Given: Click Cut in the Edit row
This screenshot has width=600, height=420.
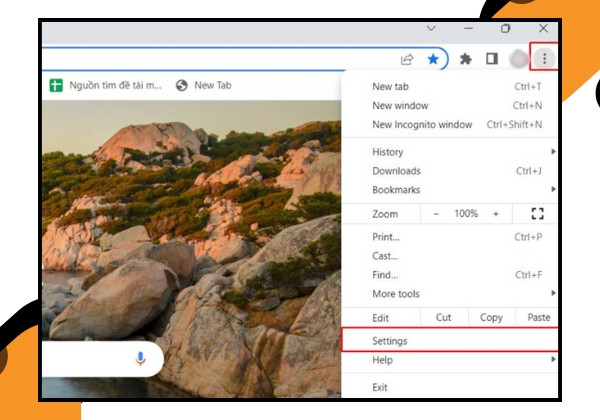Looking at the screenshot, I should coord(444,317).
